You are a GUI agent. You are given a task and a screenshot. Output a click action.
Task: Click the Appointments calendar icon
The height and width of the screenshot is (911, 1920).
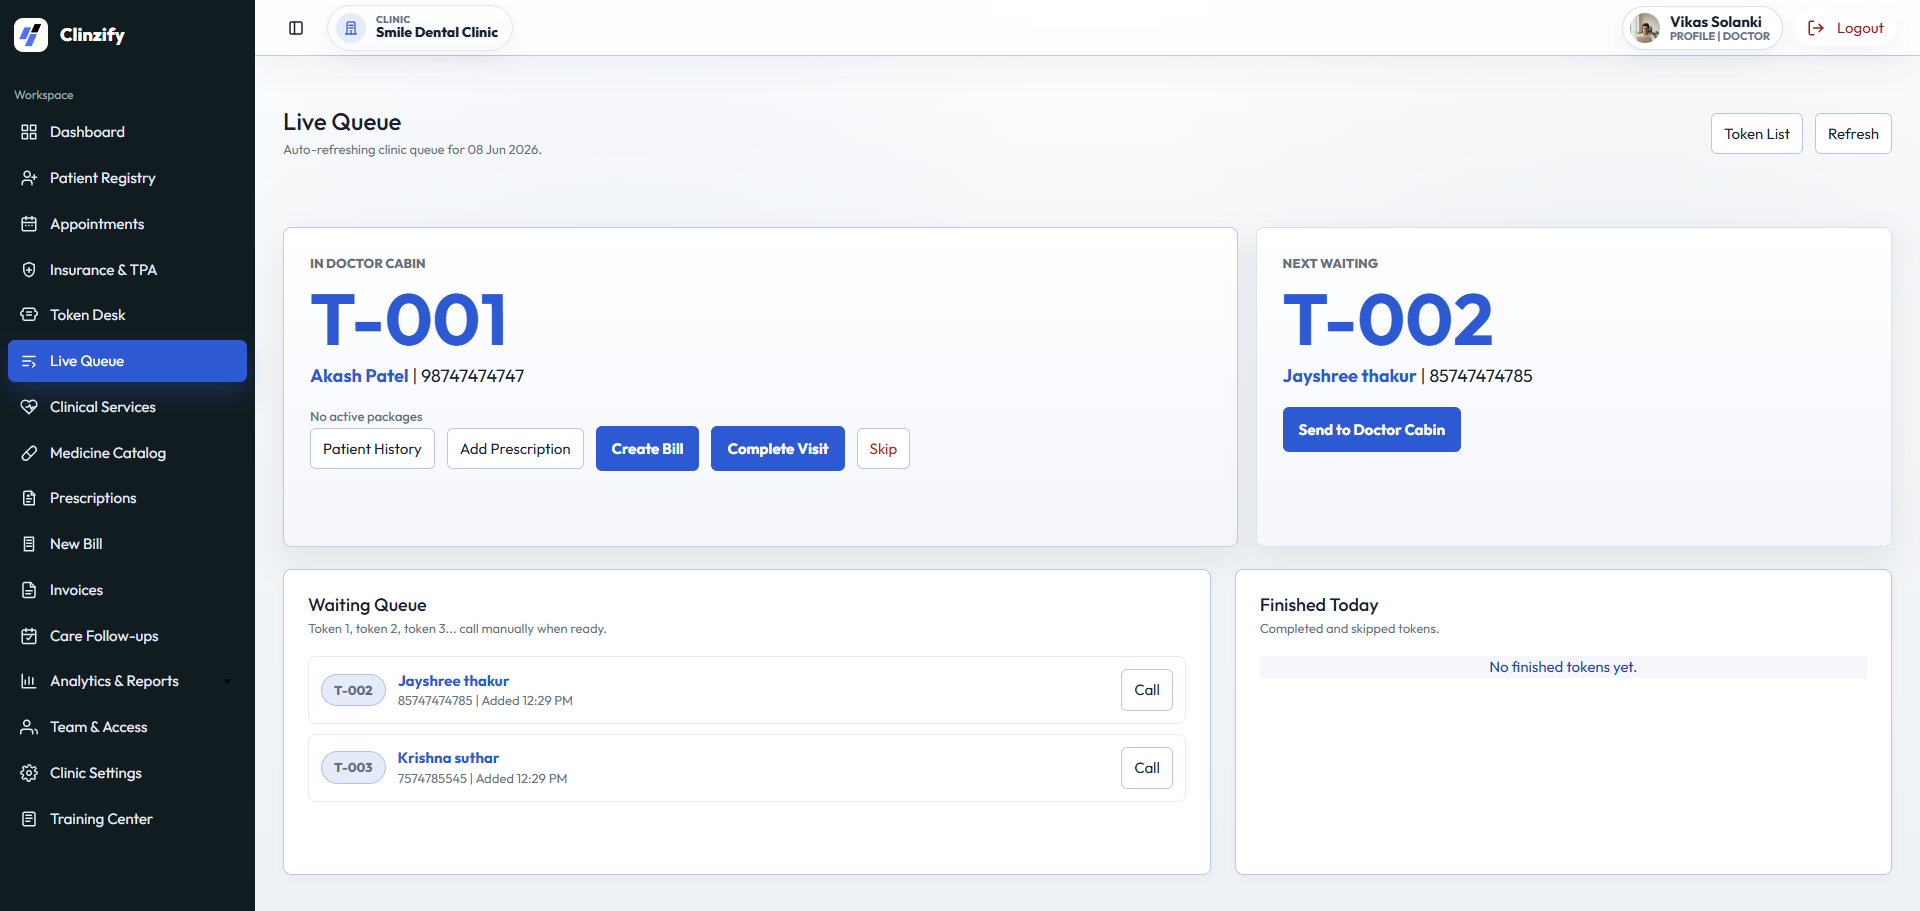[29, 224]
